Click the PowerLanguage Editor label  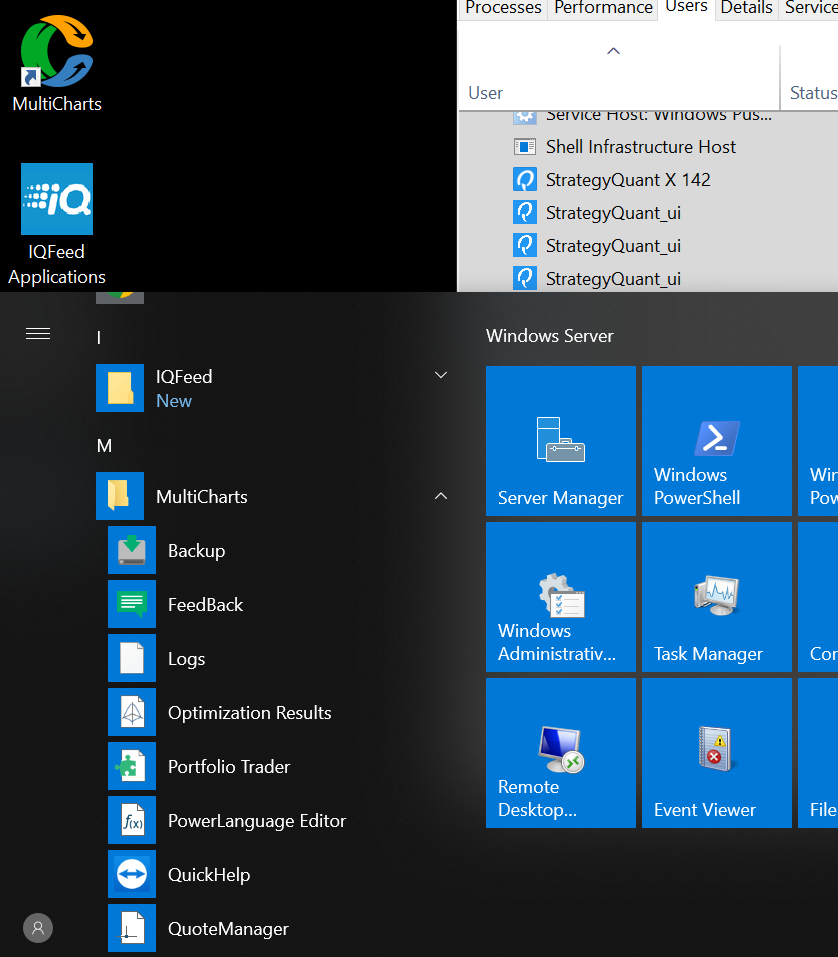tap(257, 821)
